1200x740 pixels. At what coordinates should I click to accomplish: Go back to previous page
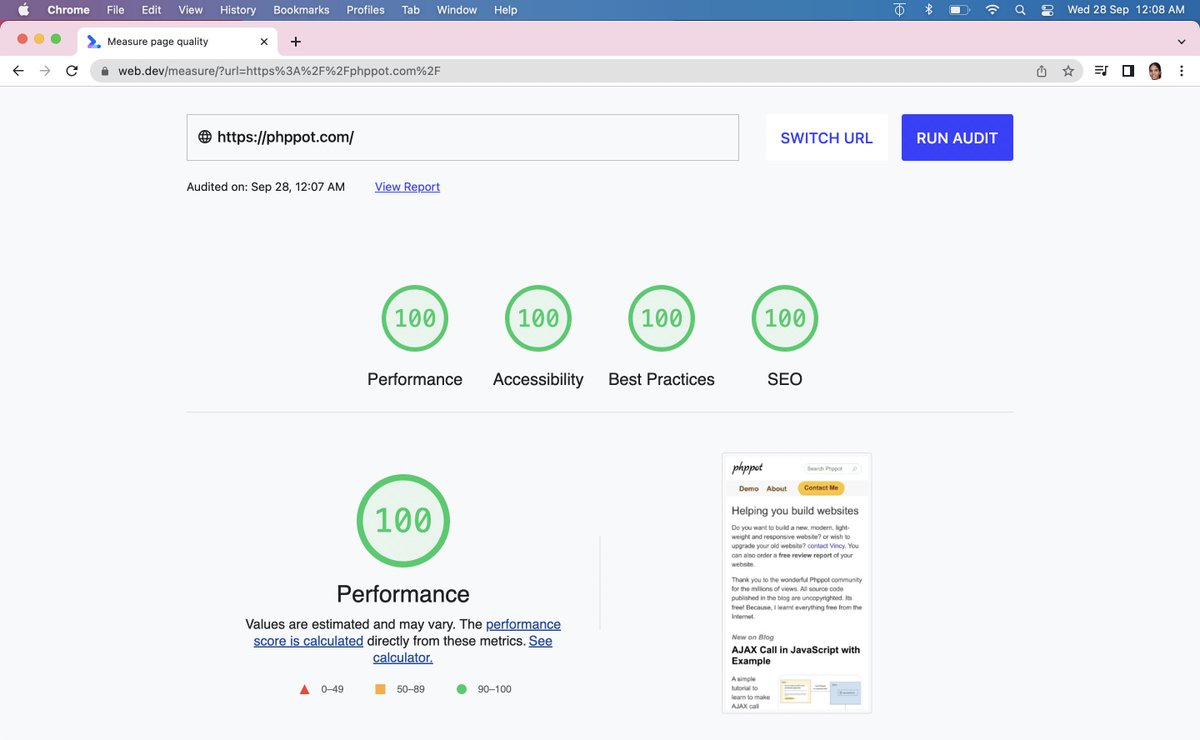click(x=18, y=71)
